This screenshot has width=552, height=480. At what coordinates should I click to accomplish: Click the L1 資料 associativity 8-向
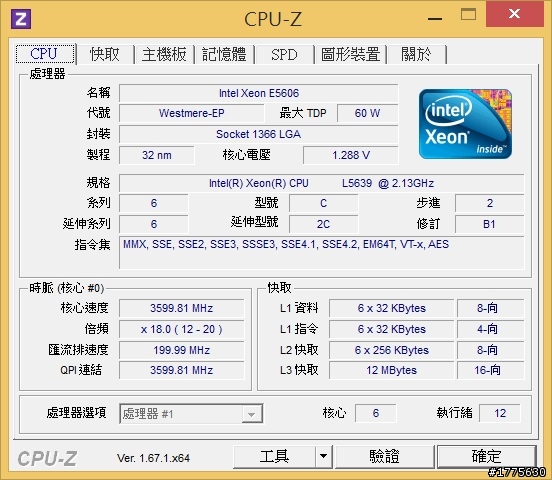[491, 308]
